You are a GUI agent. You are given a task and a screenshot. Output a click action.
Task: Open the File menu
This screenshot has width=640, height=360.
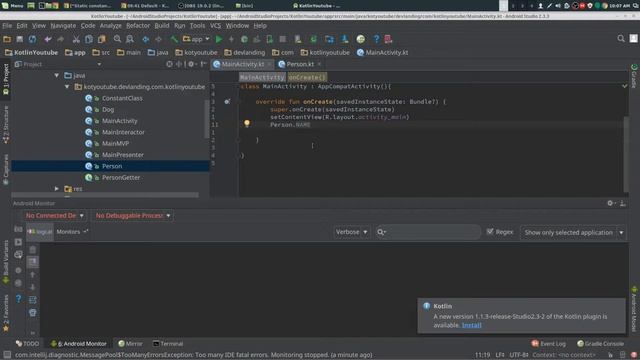[7, 26]
